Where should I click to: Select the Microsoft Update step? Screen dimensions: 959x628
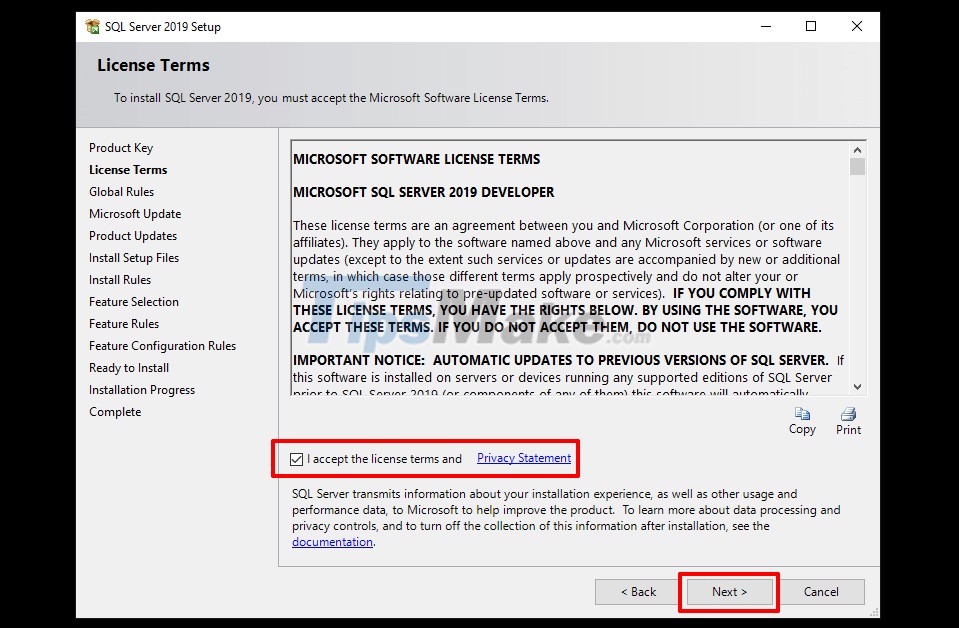[135, 213]
